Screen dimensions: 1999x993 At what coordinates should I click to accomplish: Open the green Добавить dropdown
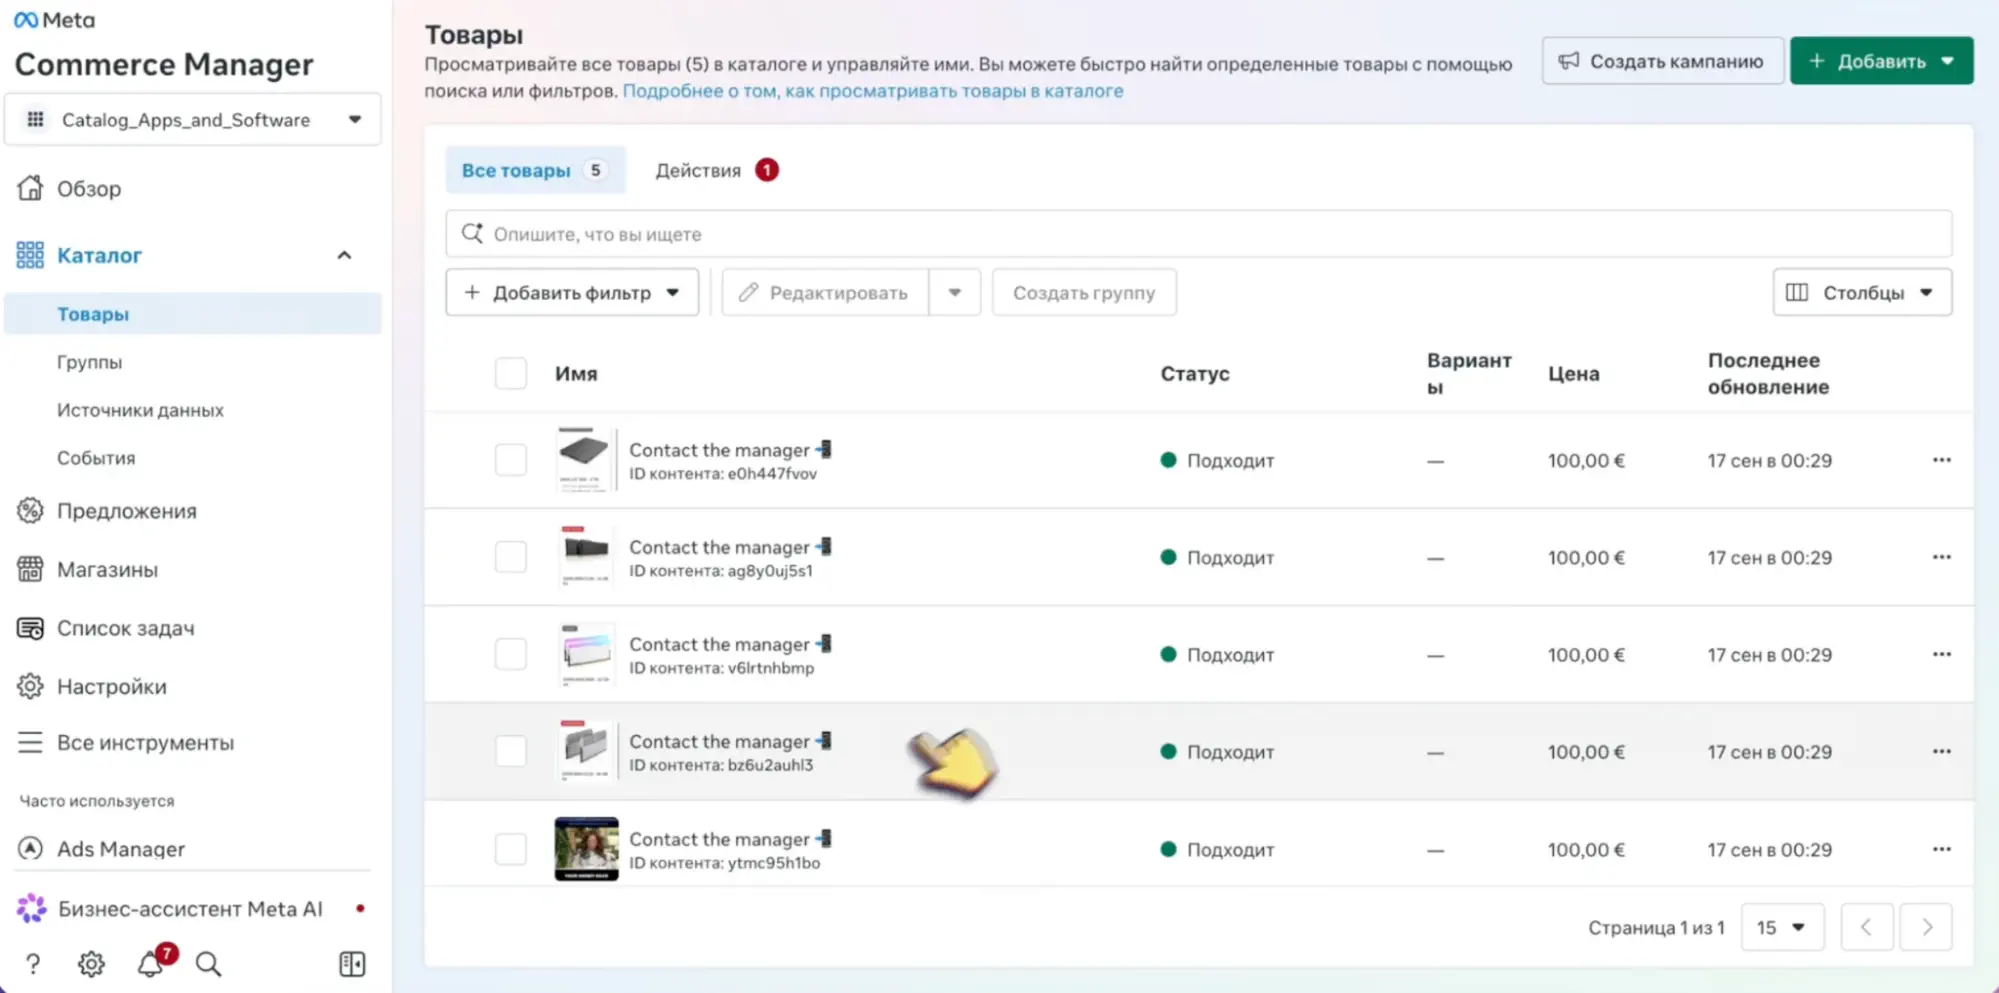[1881, 61]
